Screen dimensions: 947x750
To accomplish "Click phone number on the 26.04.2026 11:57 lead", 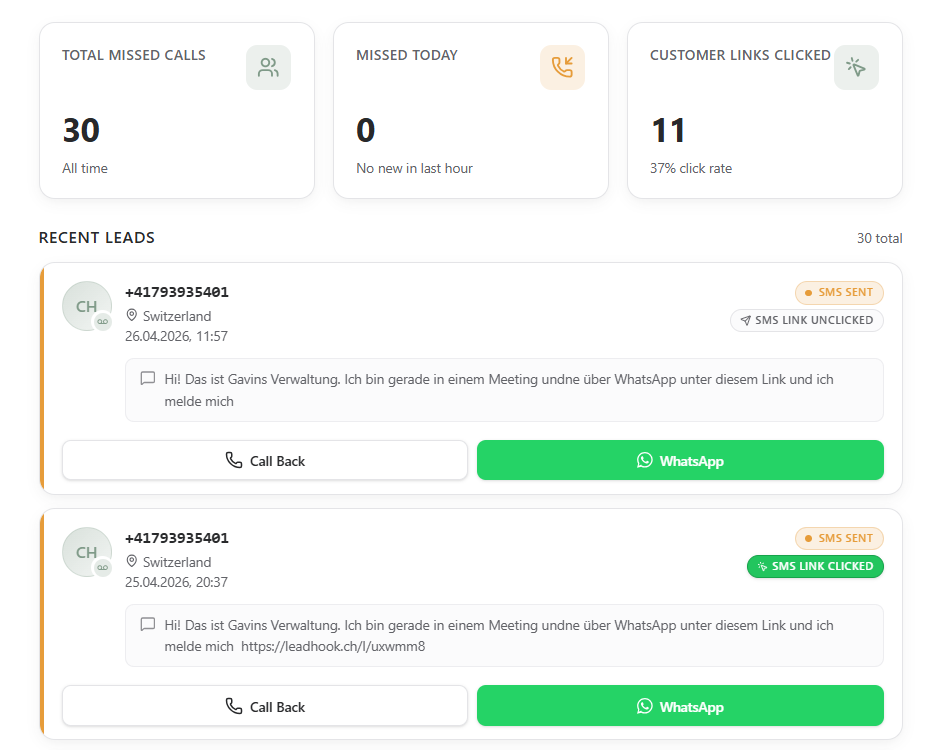I will point(177,292).
